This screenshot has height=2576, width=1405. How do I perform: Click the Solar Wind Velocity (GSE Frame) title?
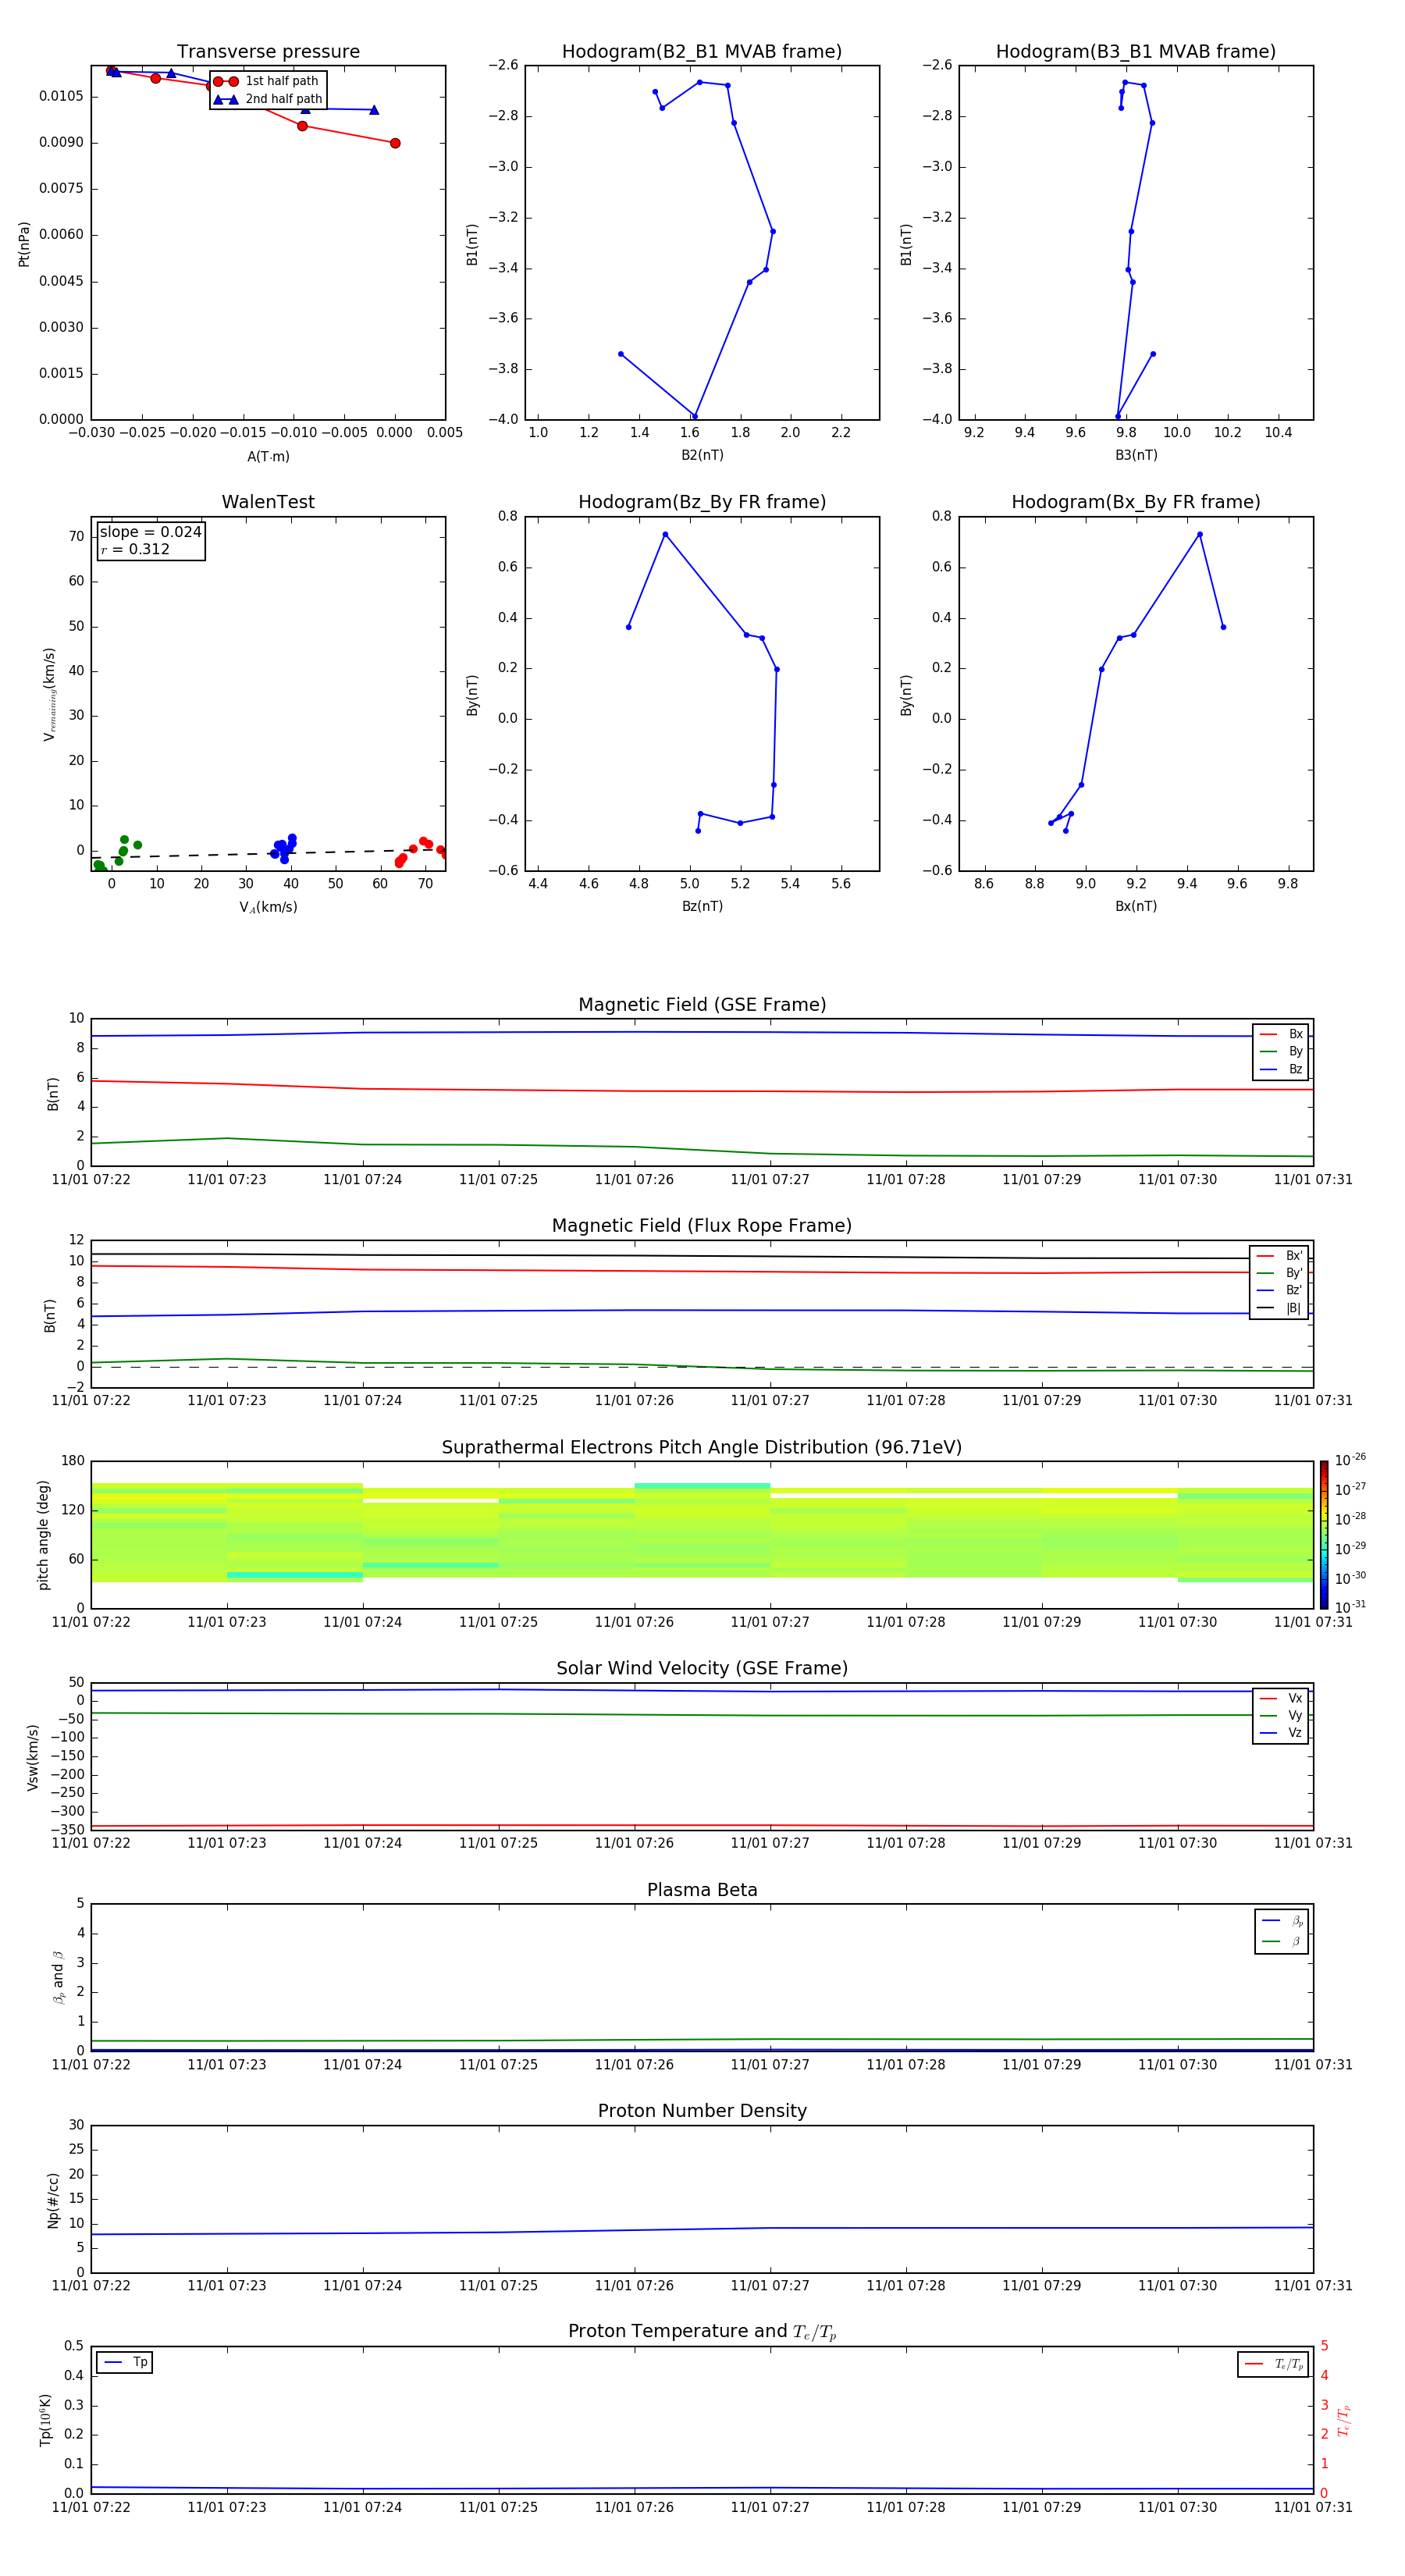point(702,1668)
